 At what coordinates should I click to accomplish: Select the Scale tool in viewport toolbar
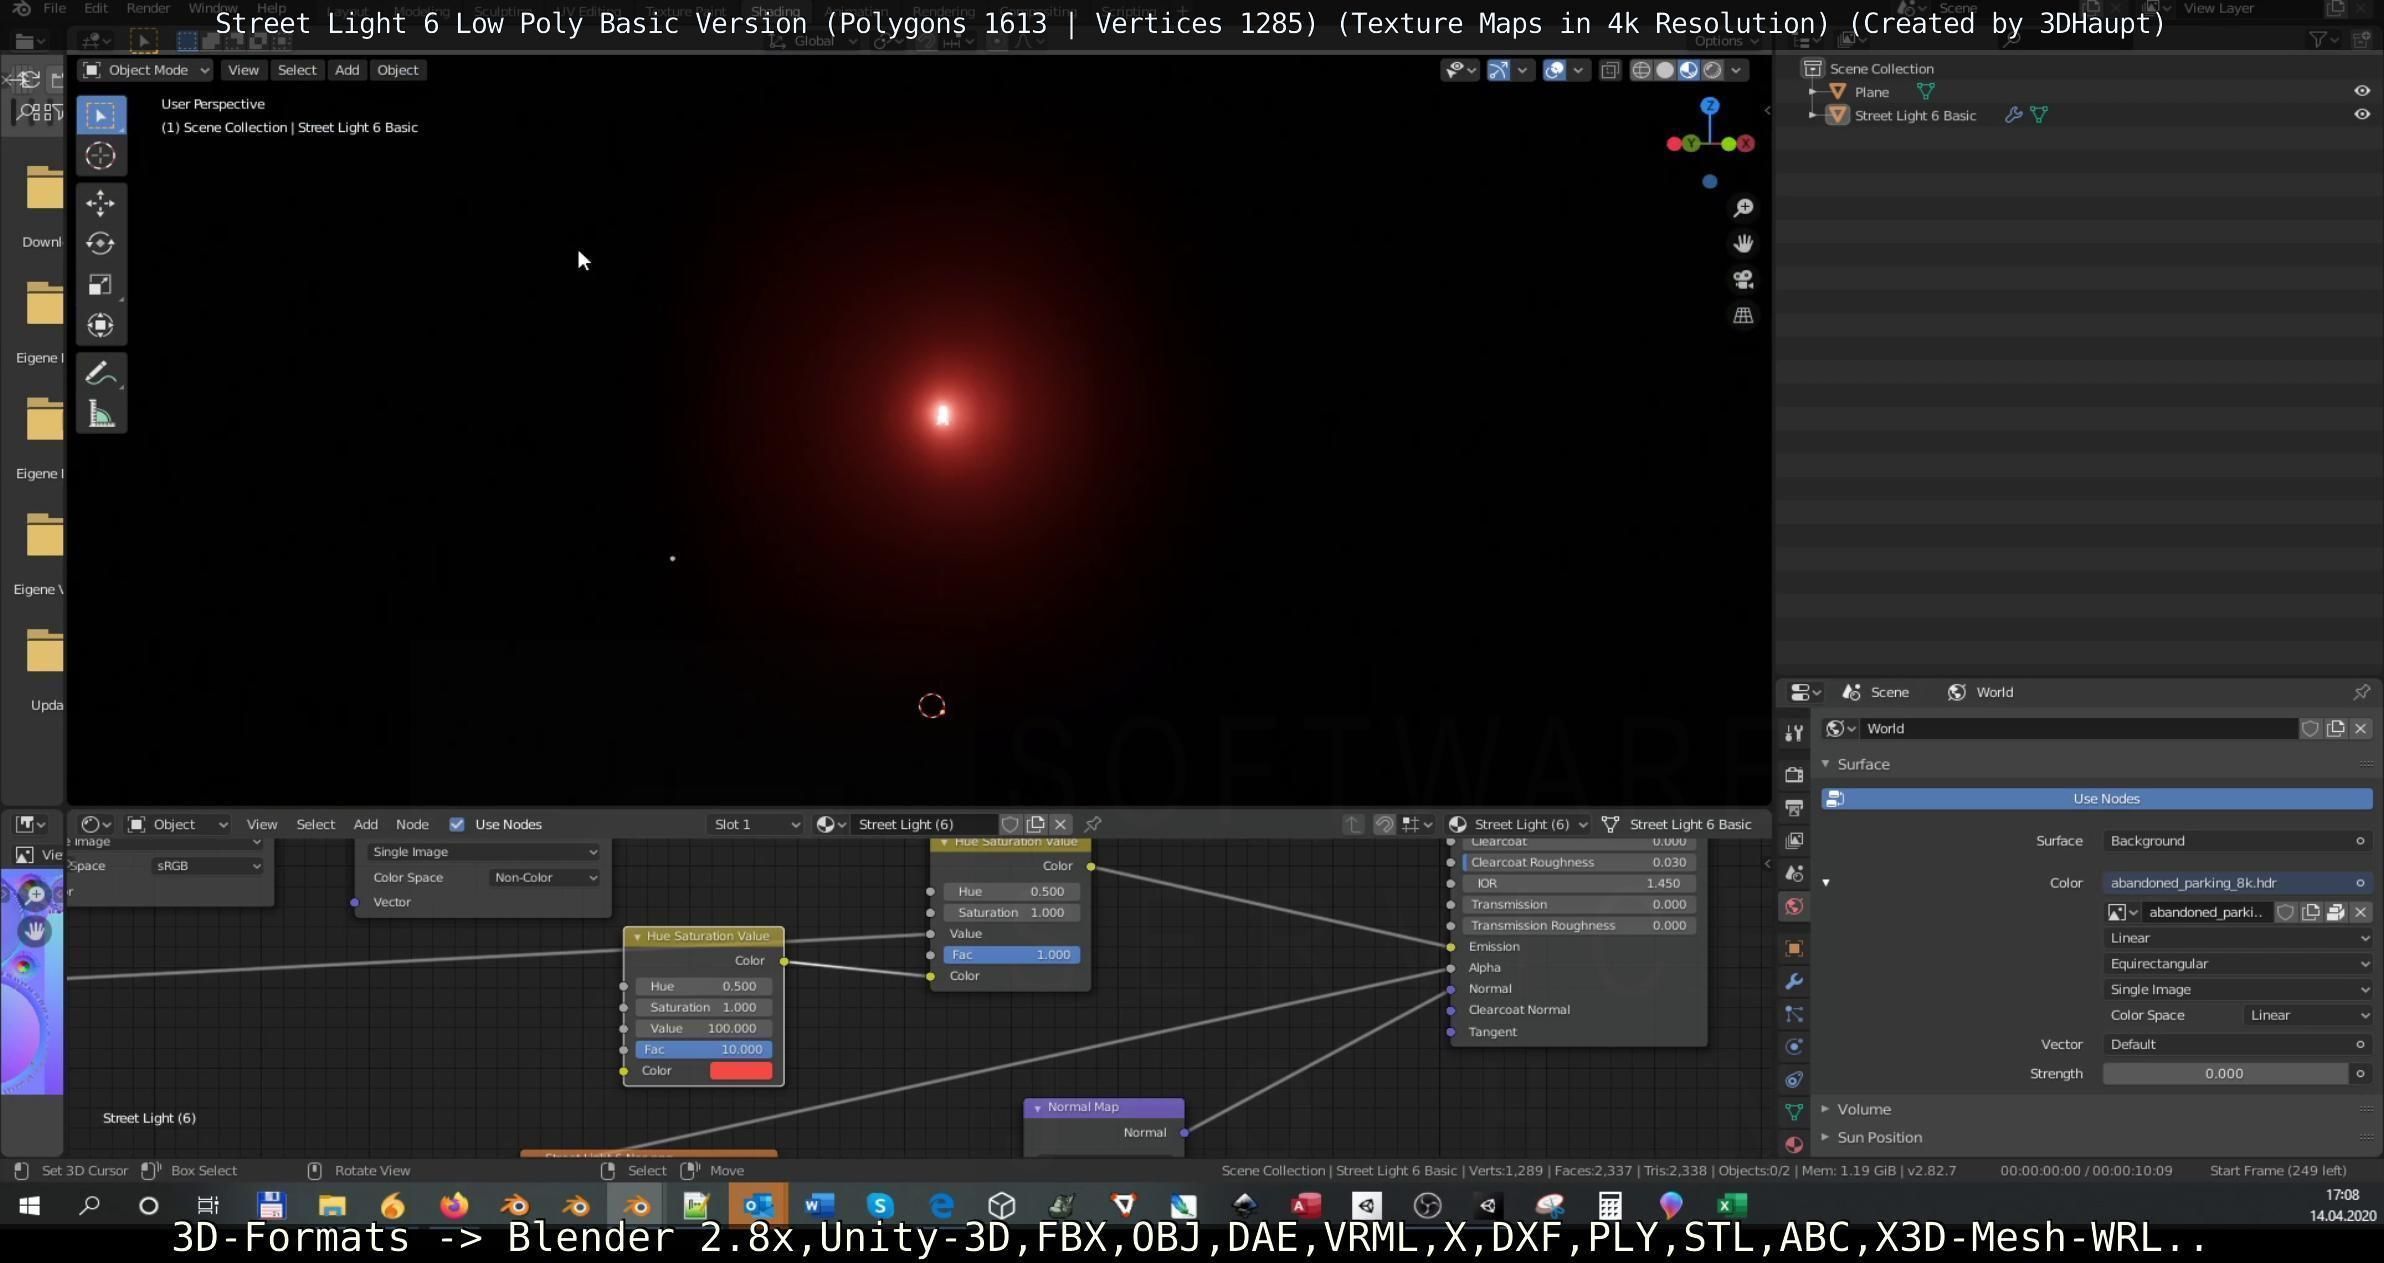click(x=100, y=285)
